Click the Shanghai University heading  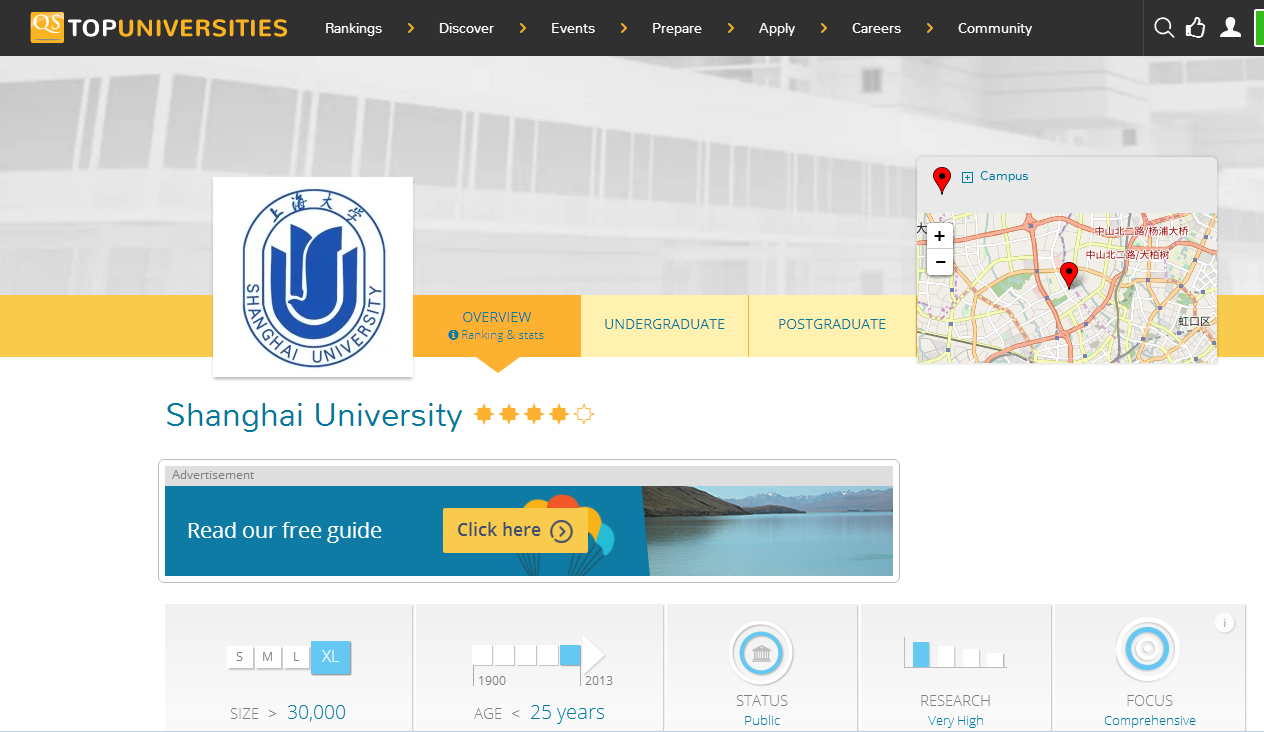point(314,415)
